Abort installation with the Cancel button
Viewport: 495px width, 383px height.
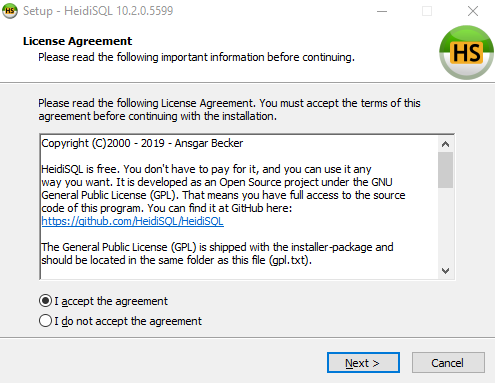448,363
